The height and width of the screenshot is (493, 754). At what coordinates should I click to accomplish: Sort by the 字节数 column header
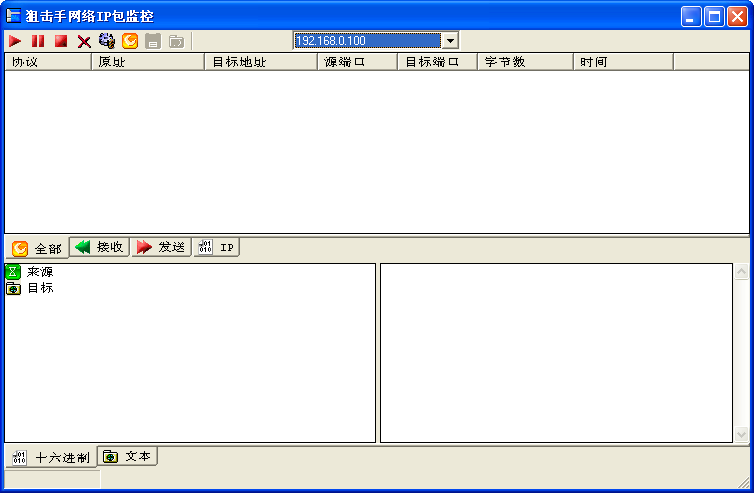(525, 62)
